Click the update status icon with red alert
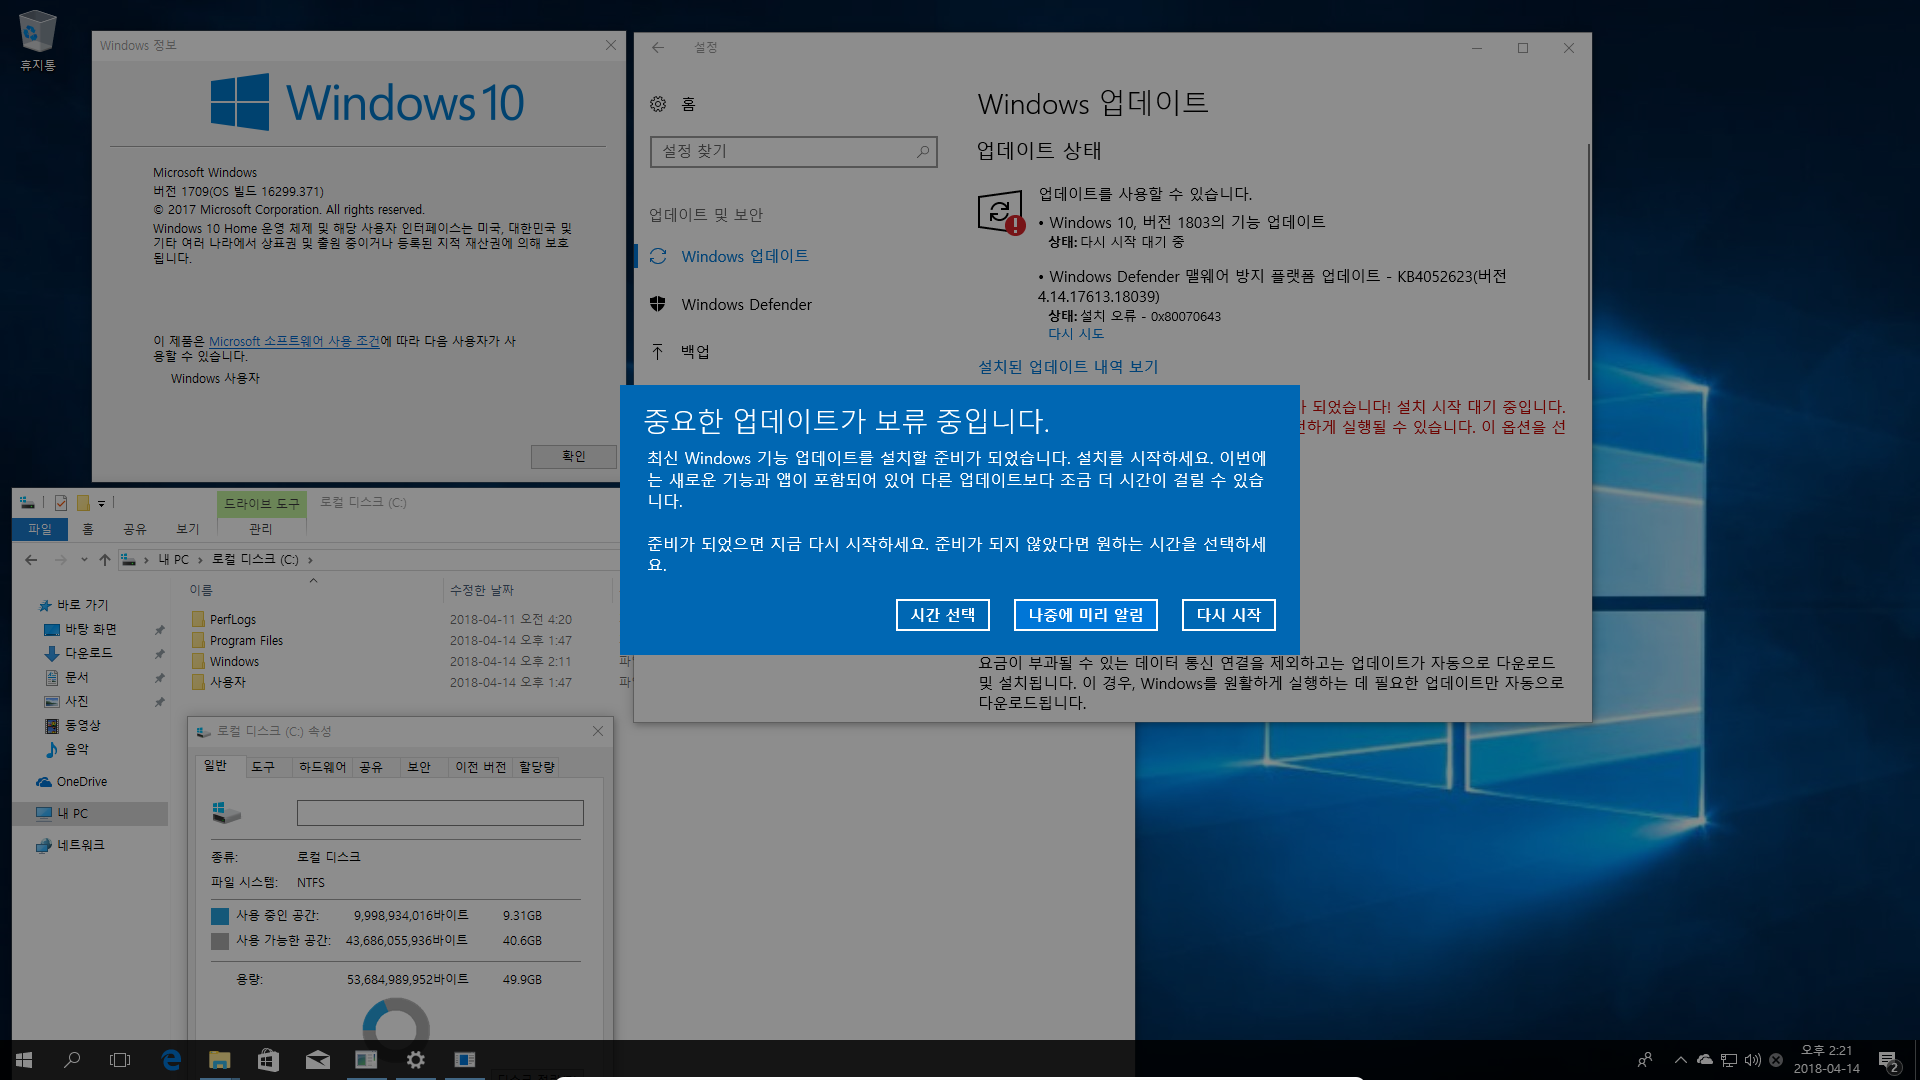The image size is (1920, 1080). click(1001, 212)
